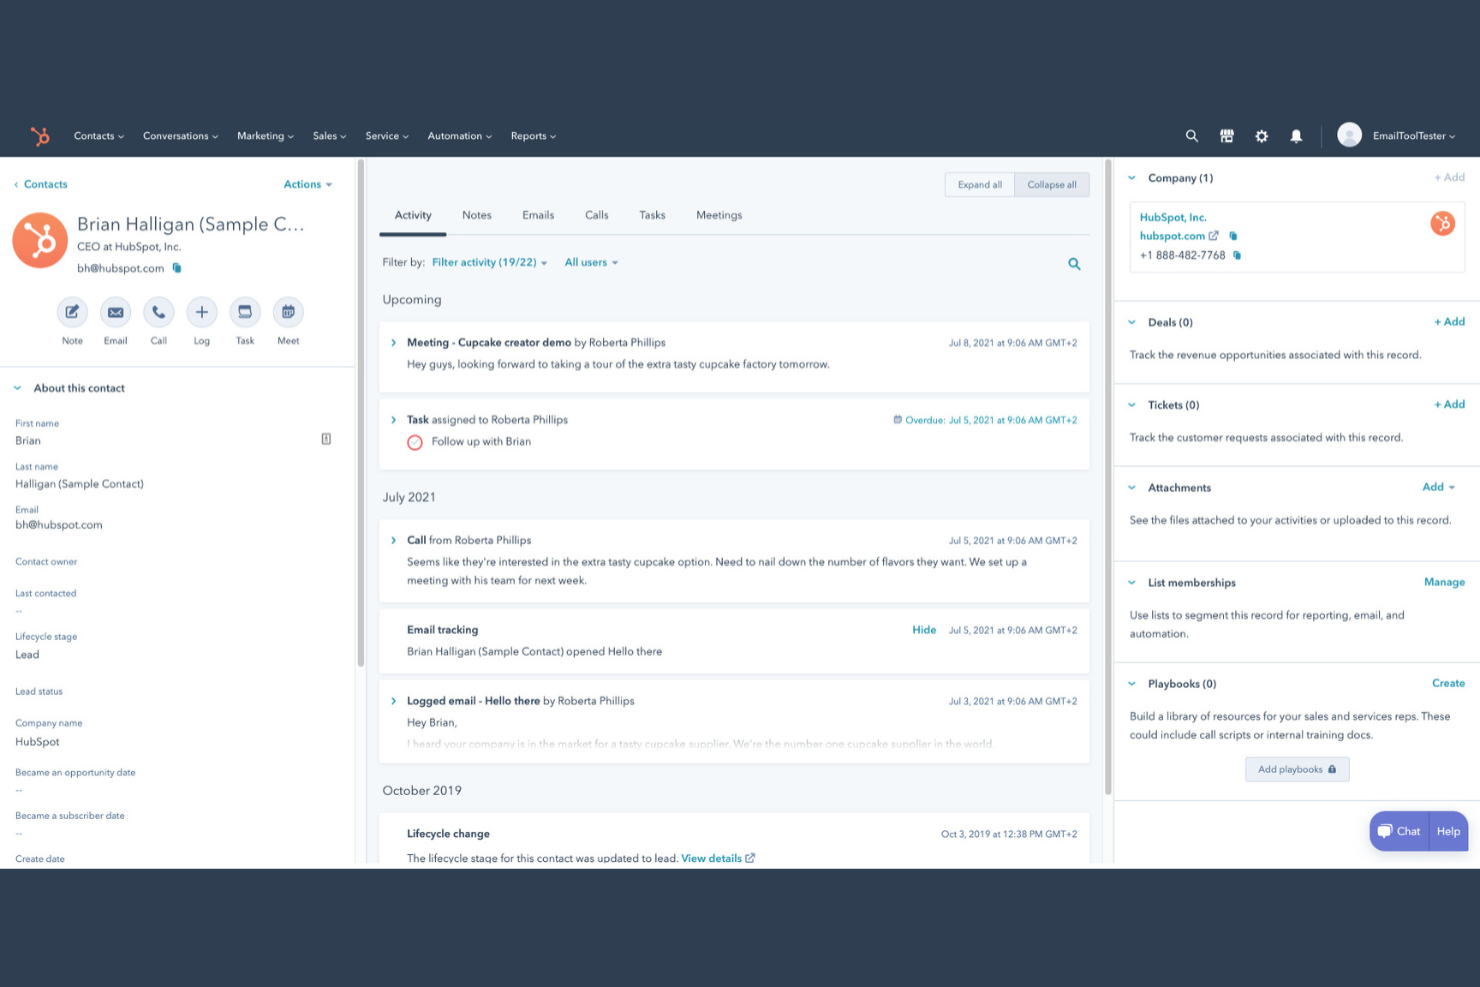Click the EmailToolTester profile avatar

tap(1349, 135)
